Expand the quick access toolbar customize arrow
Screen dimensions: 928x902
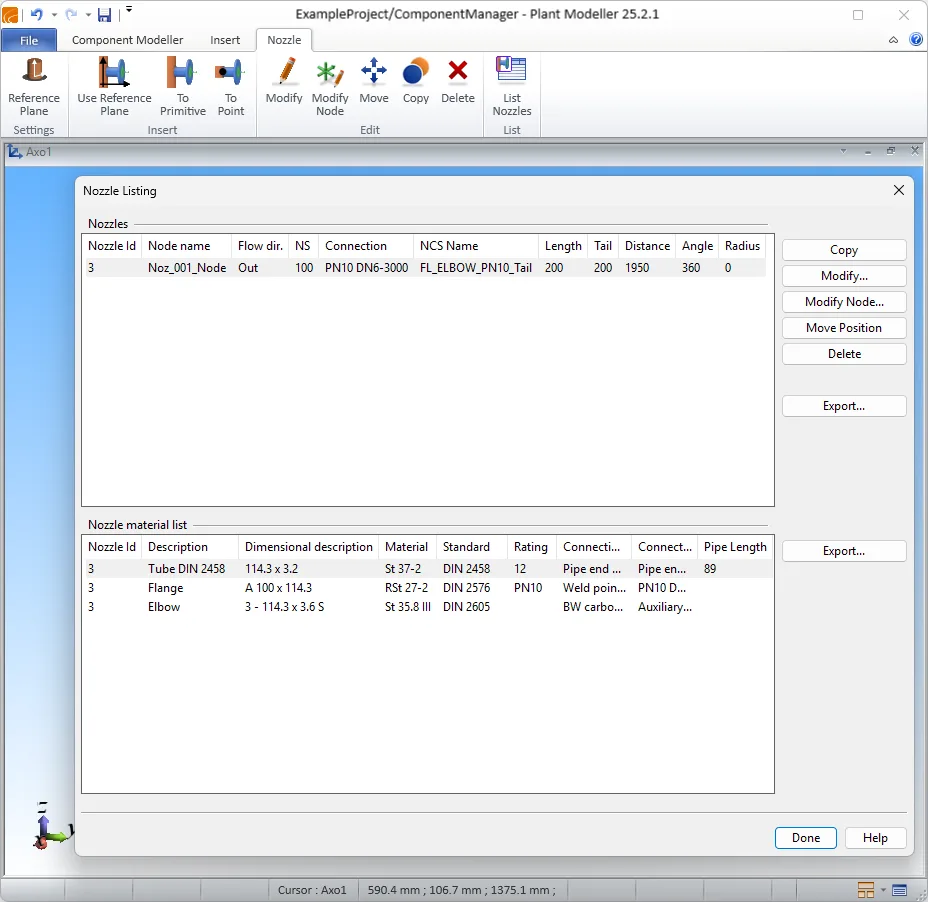(128, 11)
